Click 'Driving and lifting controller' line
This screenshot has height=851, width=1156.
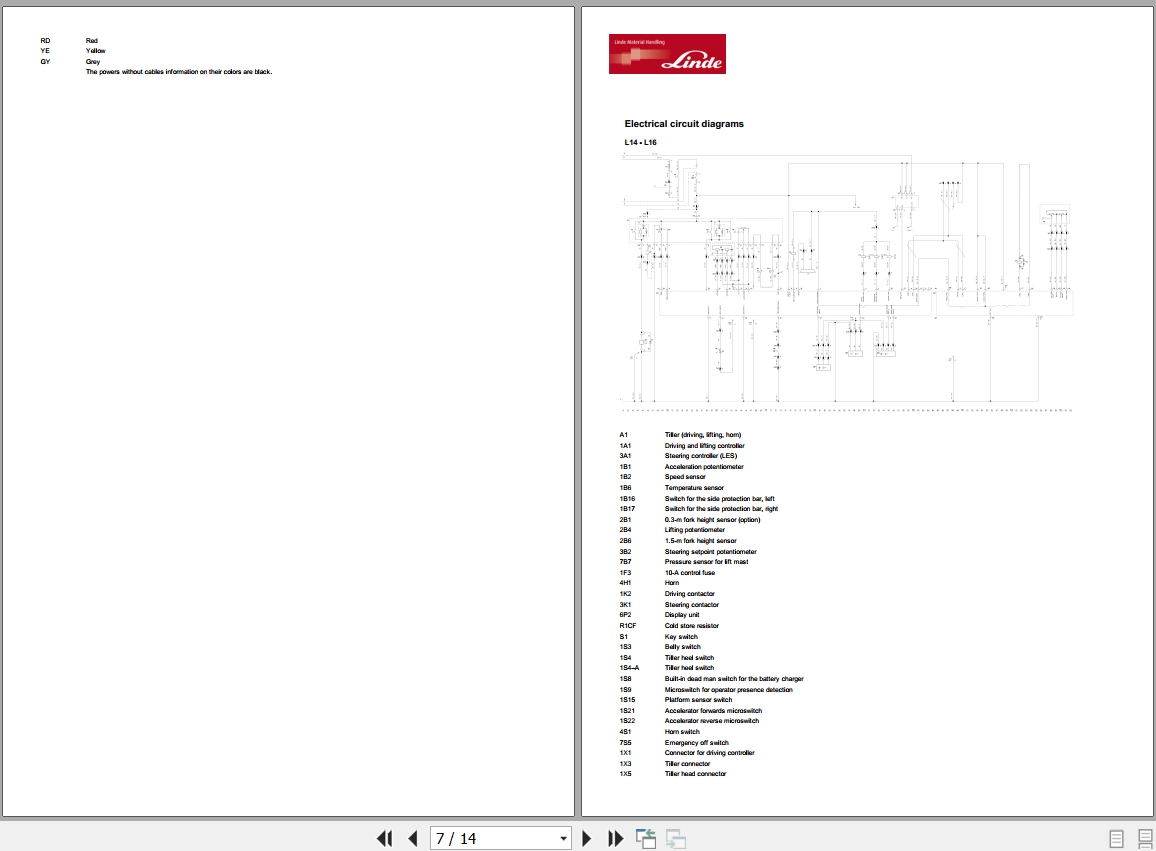coord(705,445)
